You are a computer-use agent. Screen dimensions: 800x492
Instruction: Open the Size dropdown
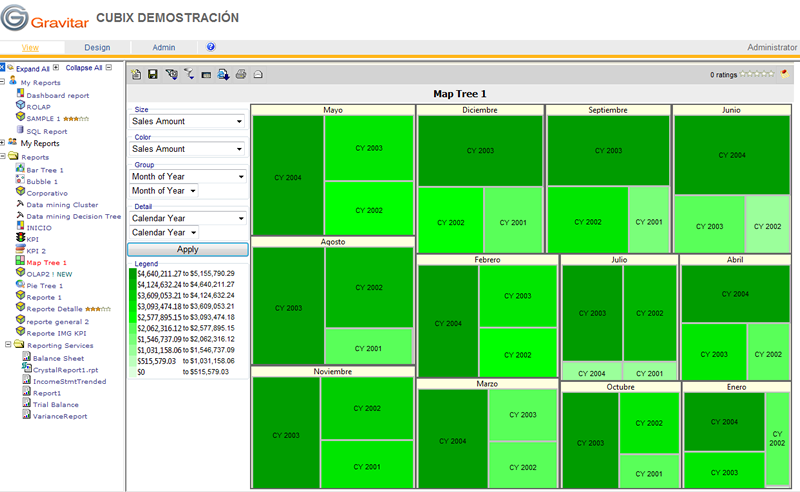coord(187,121)
